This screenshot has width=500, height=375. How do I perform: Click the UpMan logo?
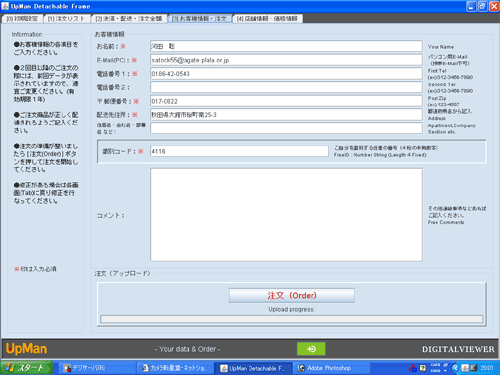point(27,349)
